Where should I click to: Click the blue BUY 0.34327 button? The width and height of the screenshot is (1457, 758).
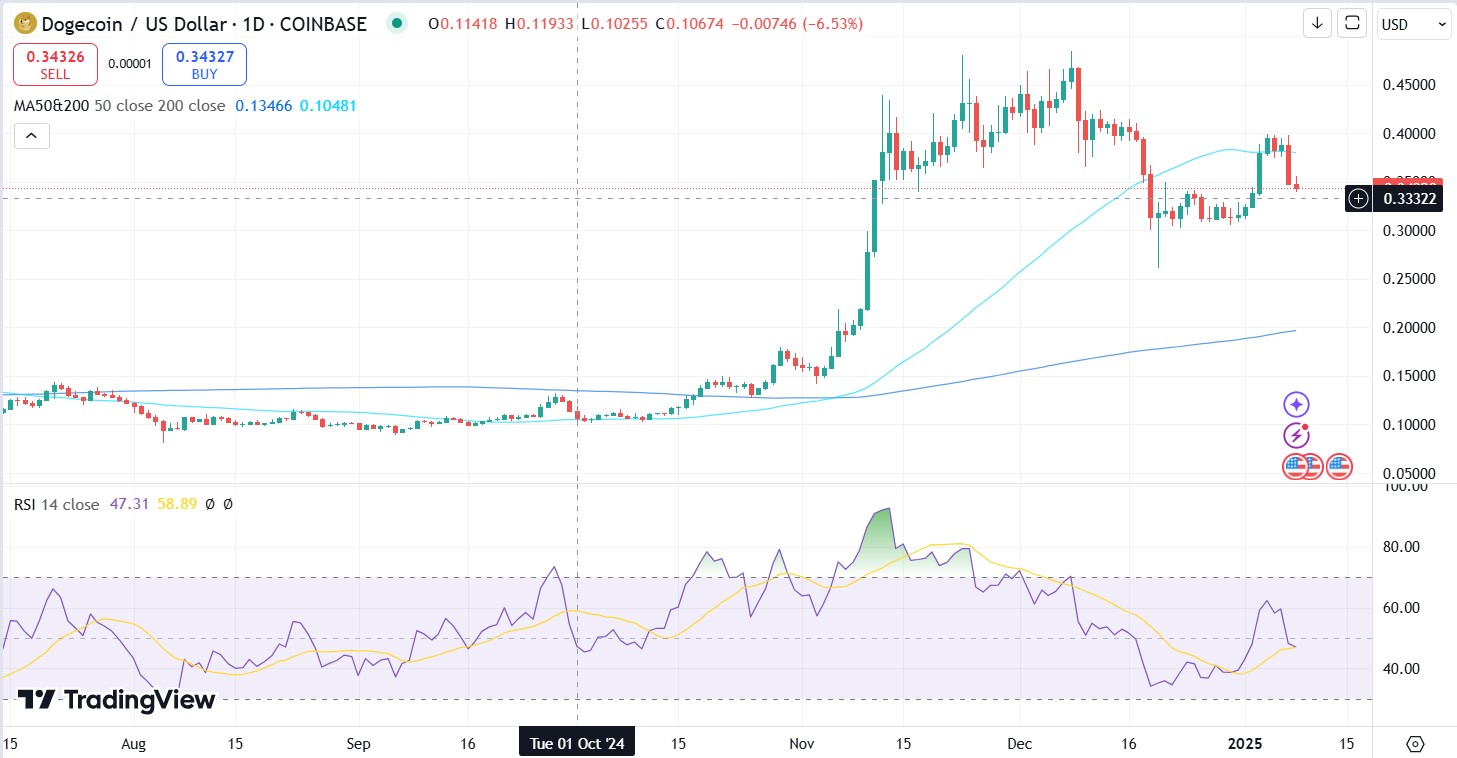[x=204, y=64]
